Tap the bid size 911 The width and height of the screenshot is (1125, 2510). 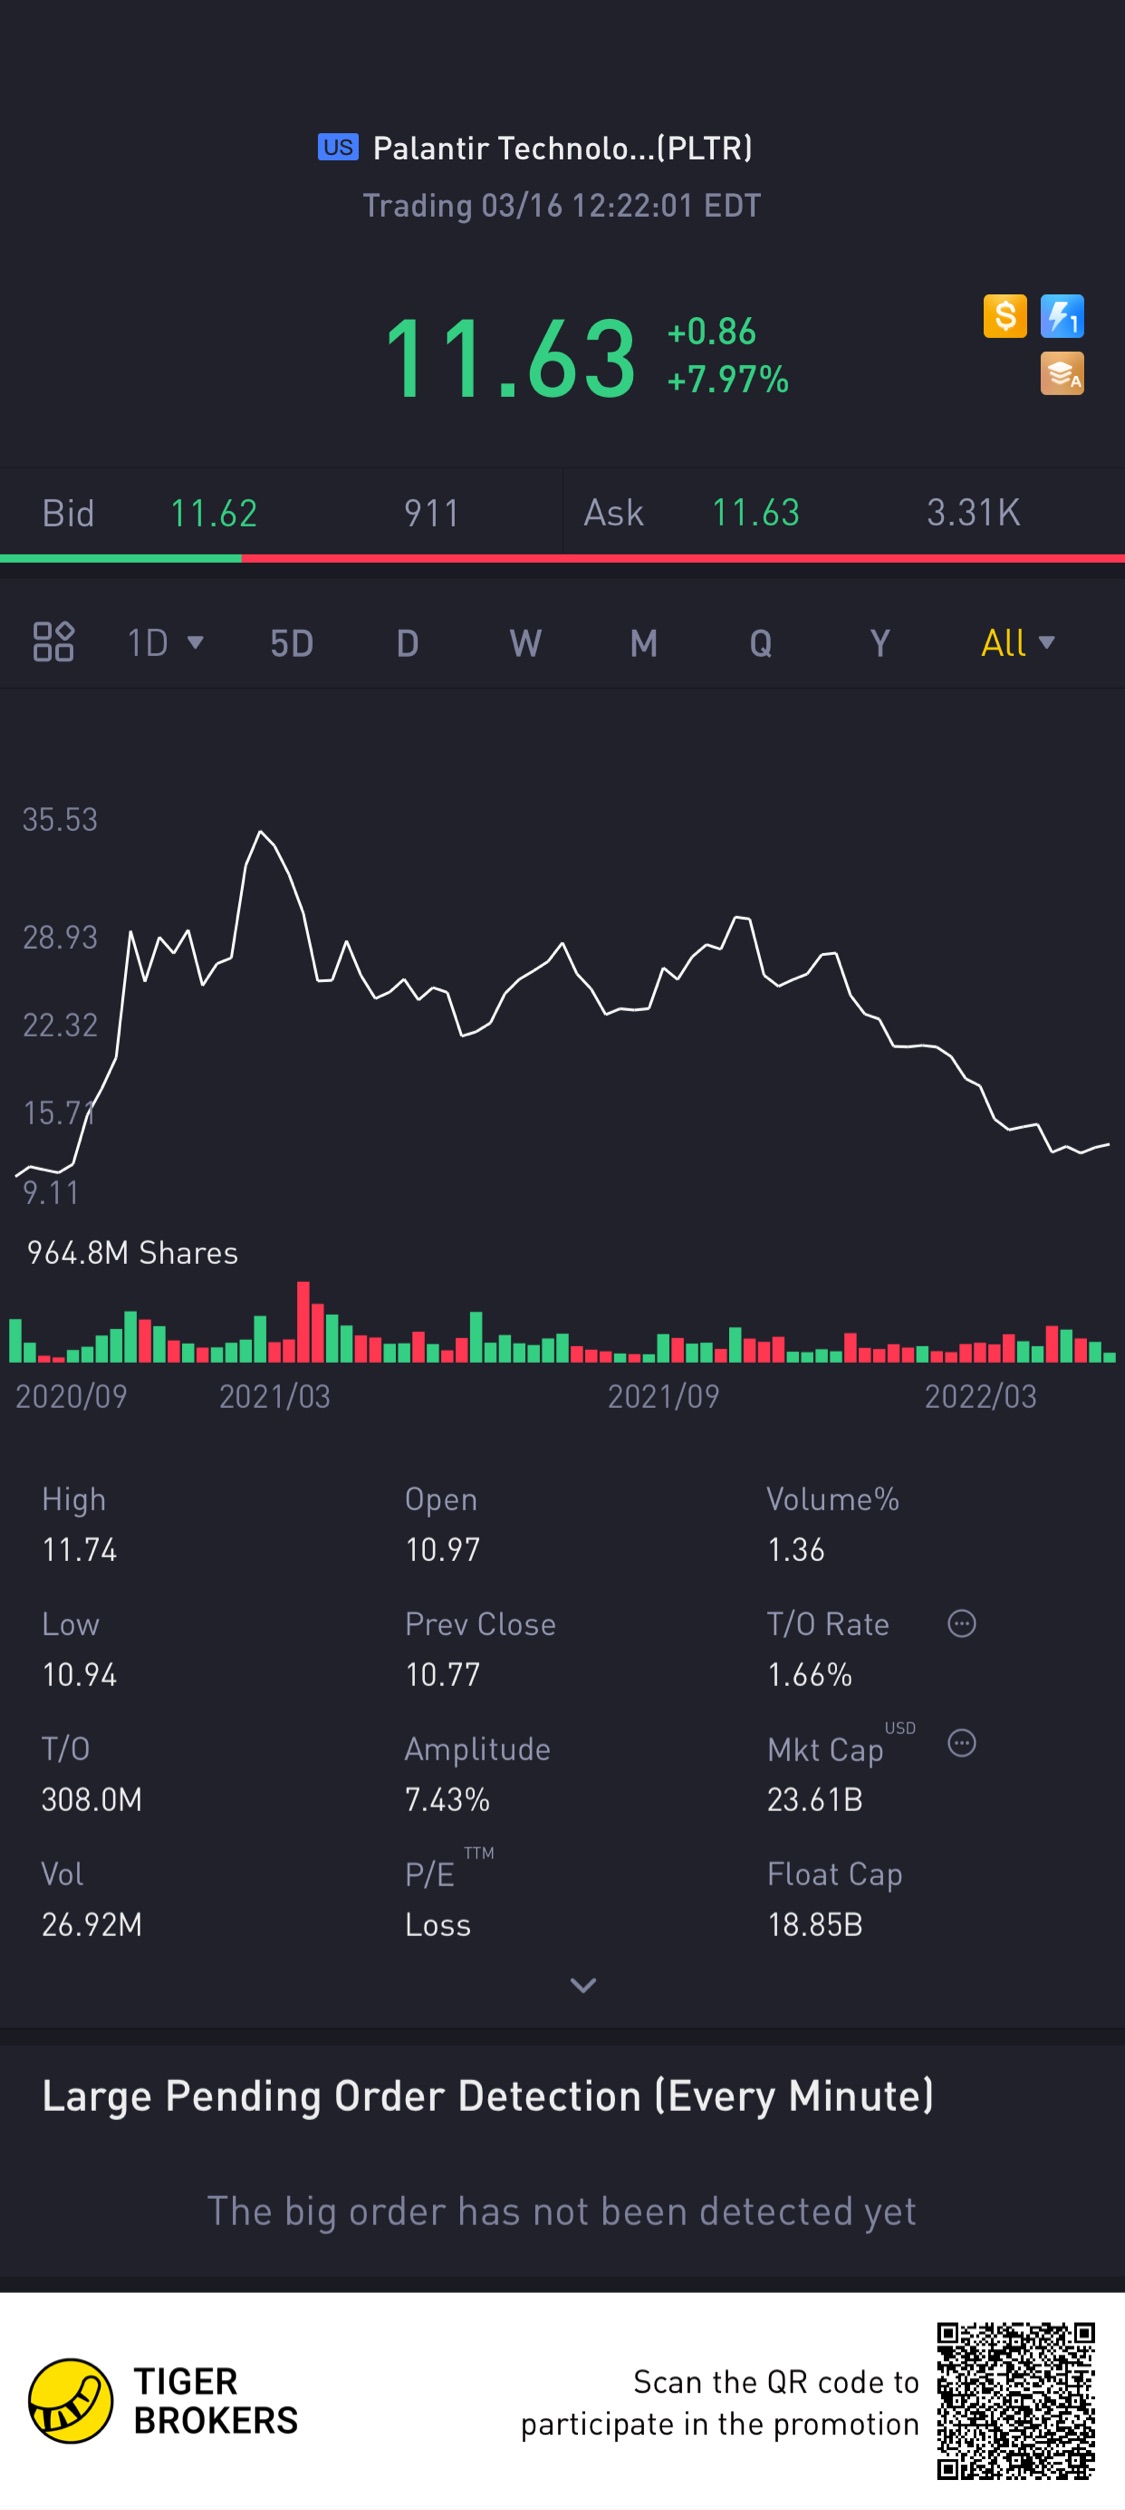pos(432,513)
